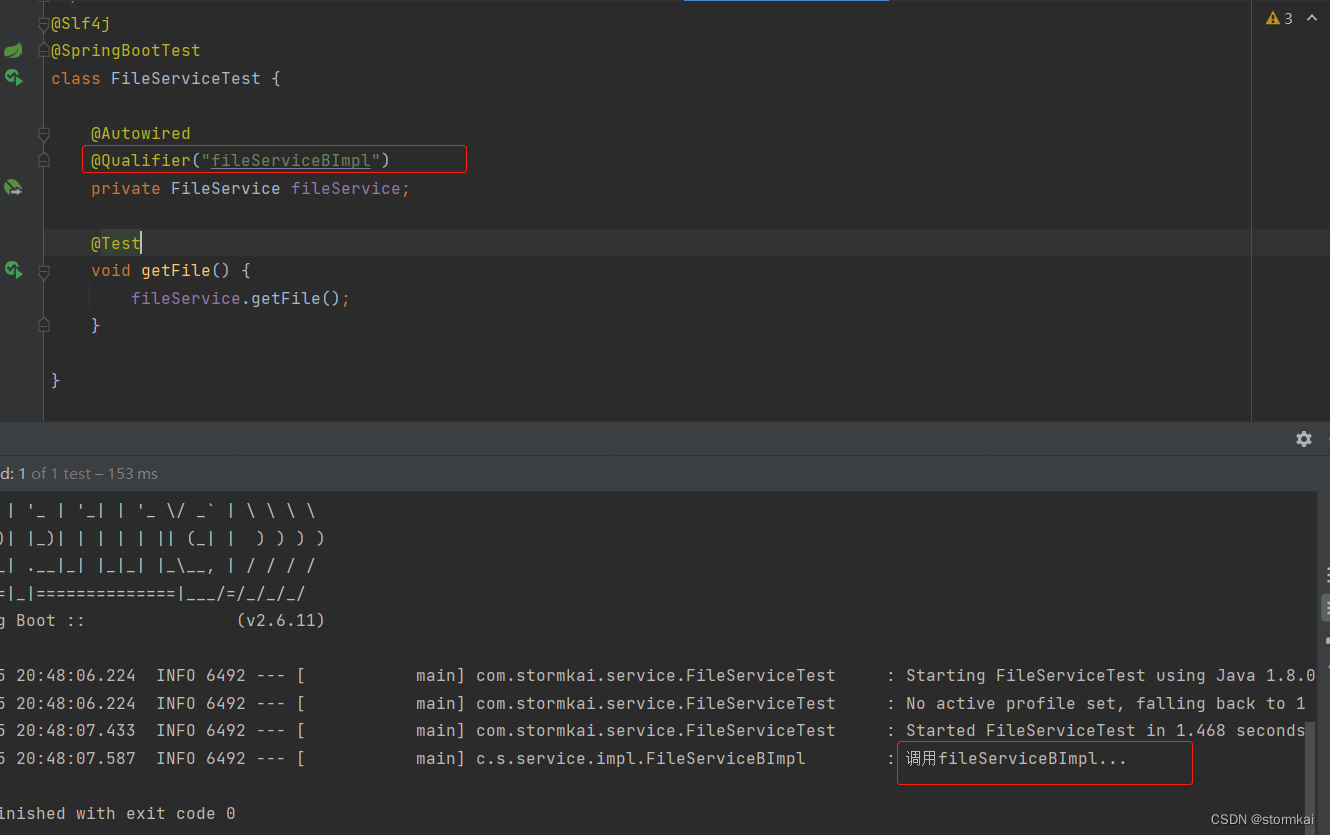1330x835 pixels.
Task: Run the getFile test from gutter
Action: (x=13, y=270)
